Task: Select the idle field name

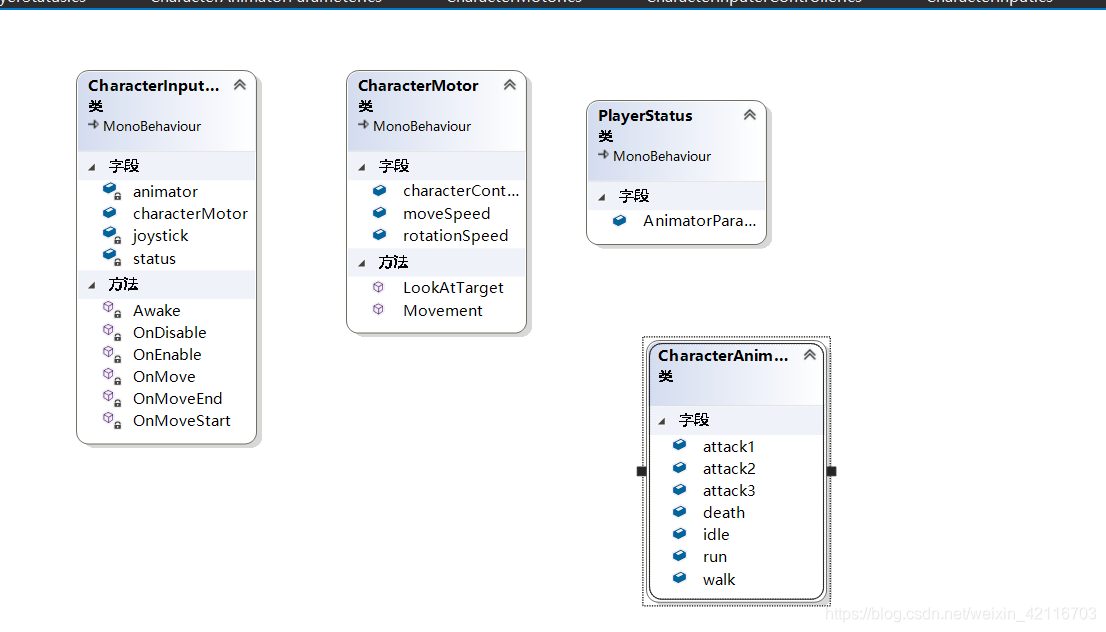Action: tap(716, 535)
